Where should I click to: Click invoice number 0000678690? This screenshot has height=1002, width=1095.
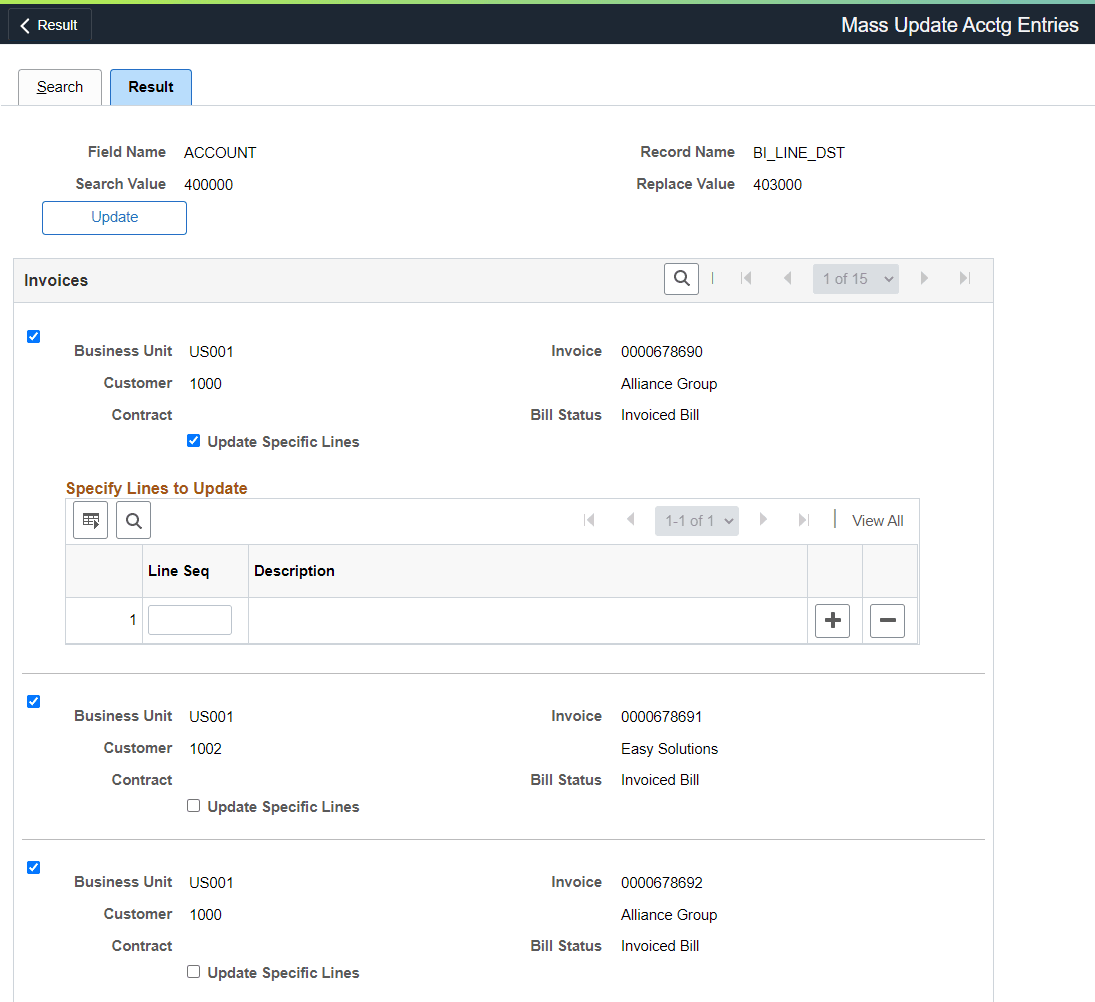click(661, 352)
